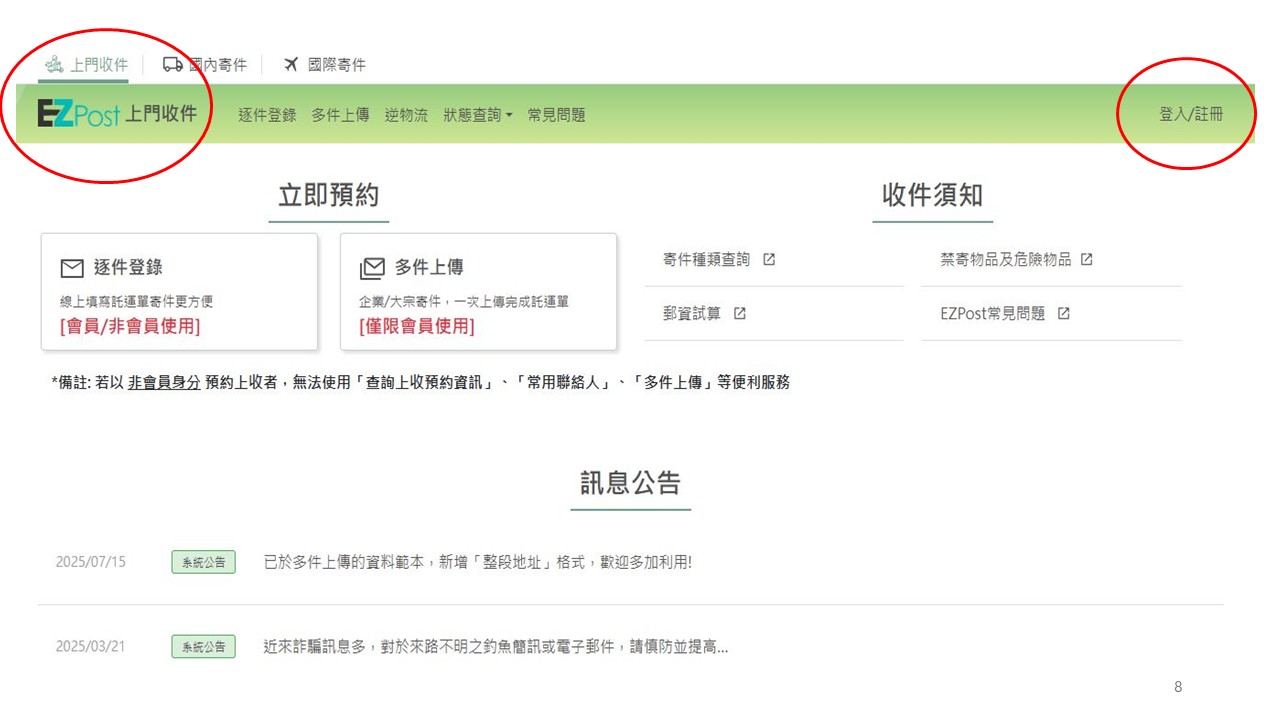
Task: Click the 訊息公告 heading
Action: click(x=631, y=483)
